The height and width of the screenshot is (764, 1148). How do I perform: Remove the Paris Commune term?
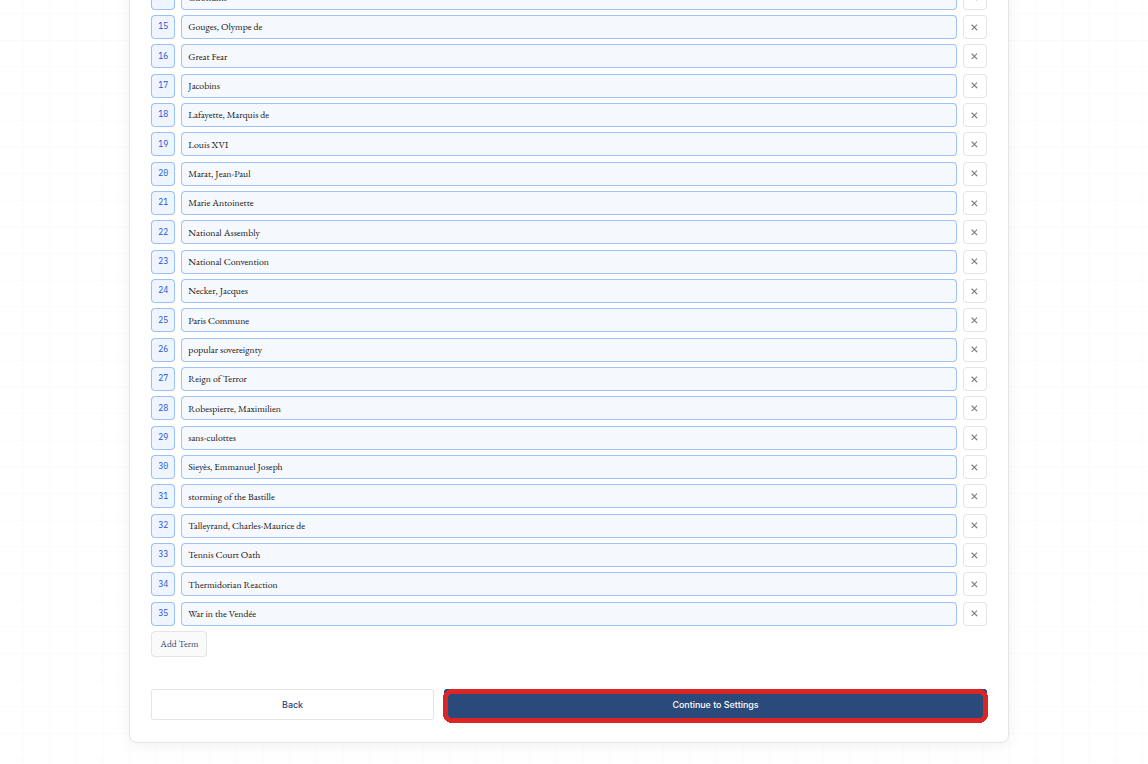click(974, 321)
